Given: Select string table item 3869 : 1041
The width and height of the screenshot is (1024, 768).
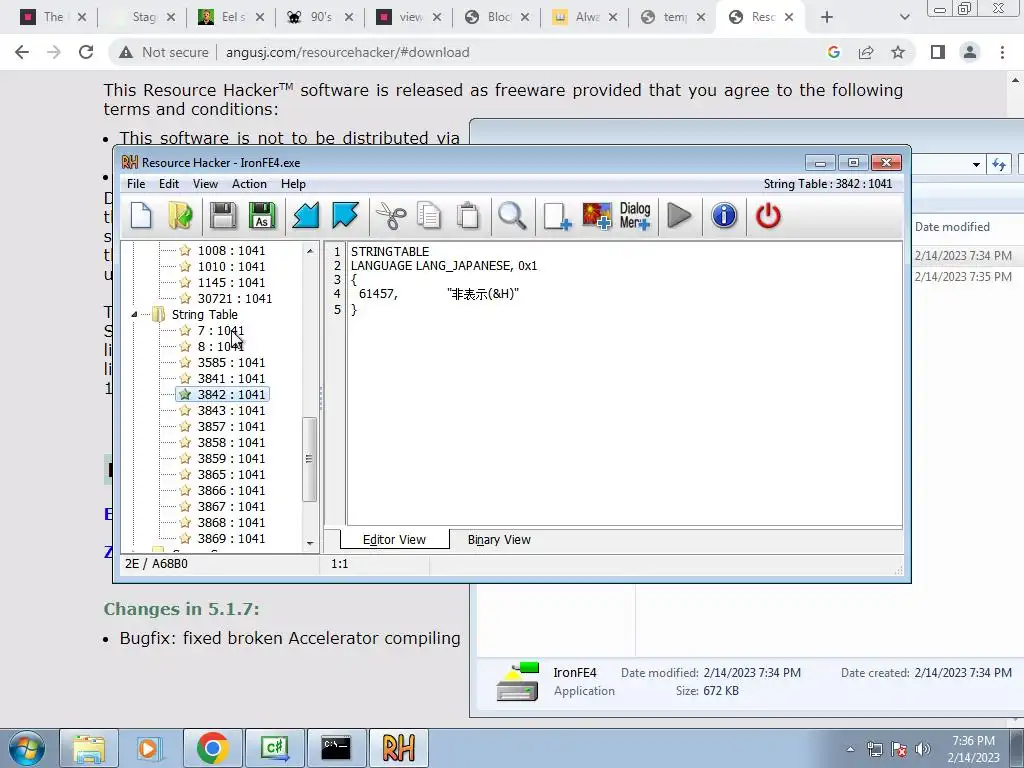Looking at the screenshot, I should 231,539.
